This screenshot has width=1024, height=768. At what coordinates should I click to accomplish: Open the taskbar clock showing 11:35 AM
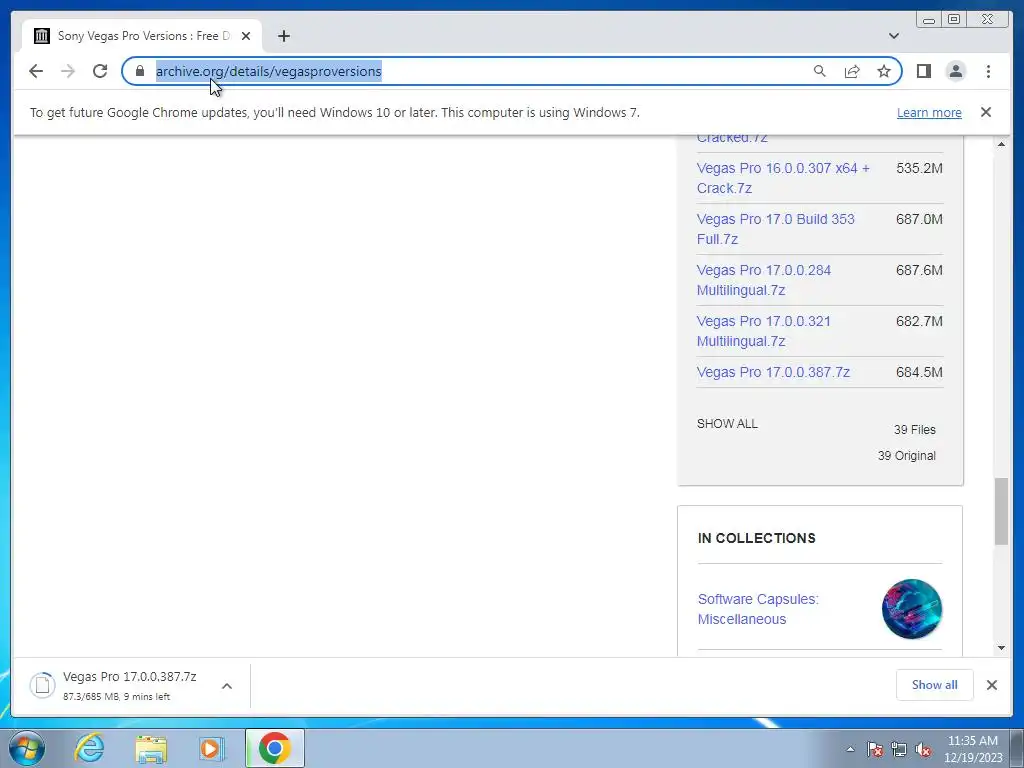click(973, 749)
